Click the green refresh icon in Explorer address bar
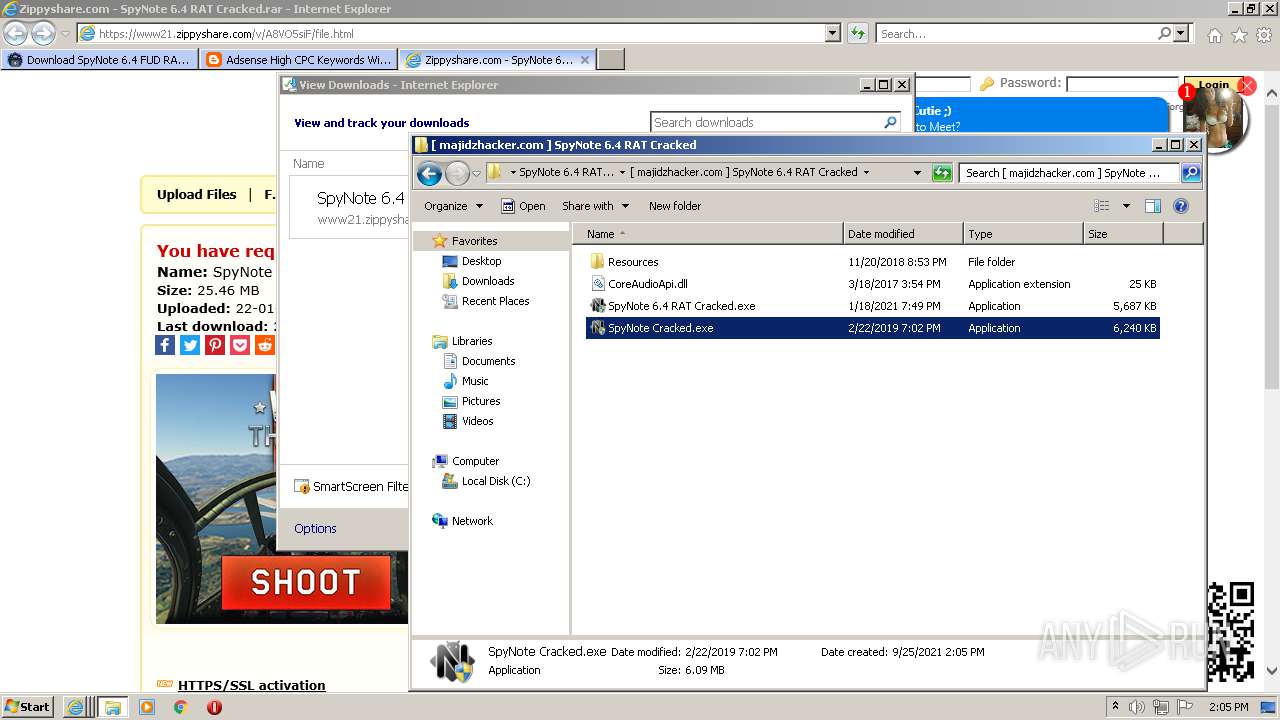 (x=942, y=173)
